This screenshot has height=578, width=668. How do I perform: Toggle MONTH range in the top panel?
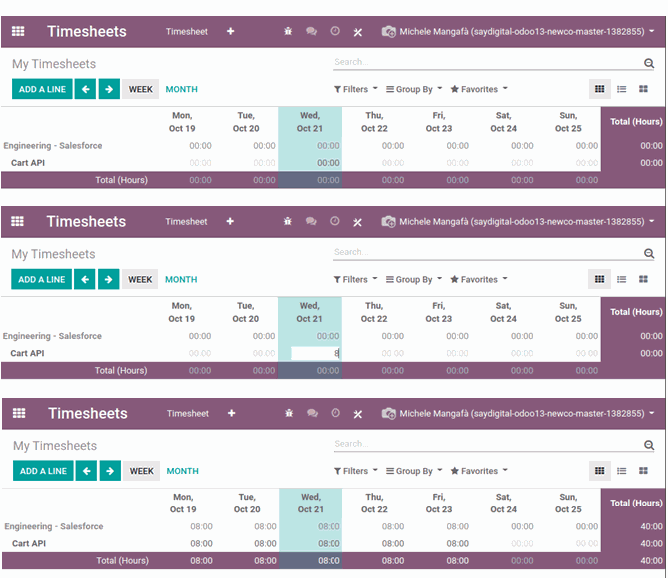[181, 89]
